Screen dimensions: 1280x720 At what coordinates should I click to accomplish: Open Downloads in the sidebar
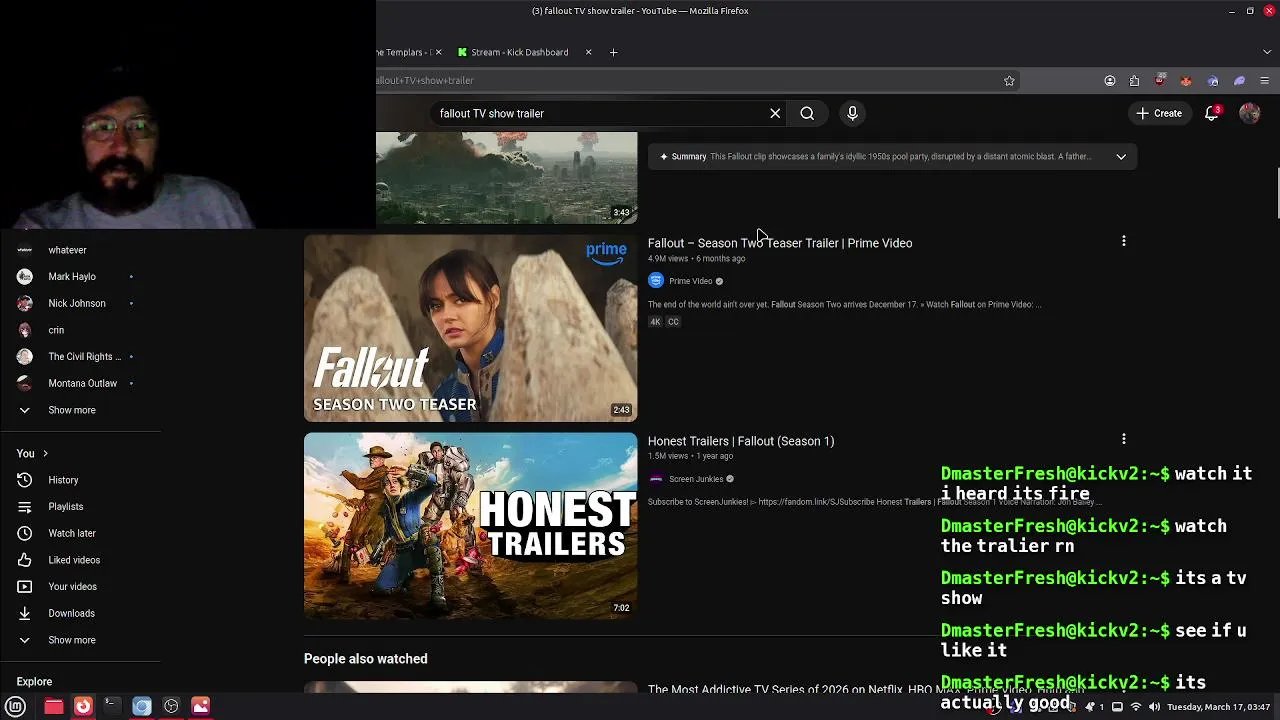pyautogui.click(x=71, y=613)
